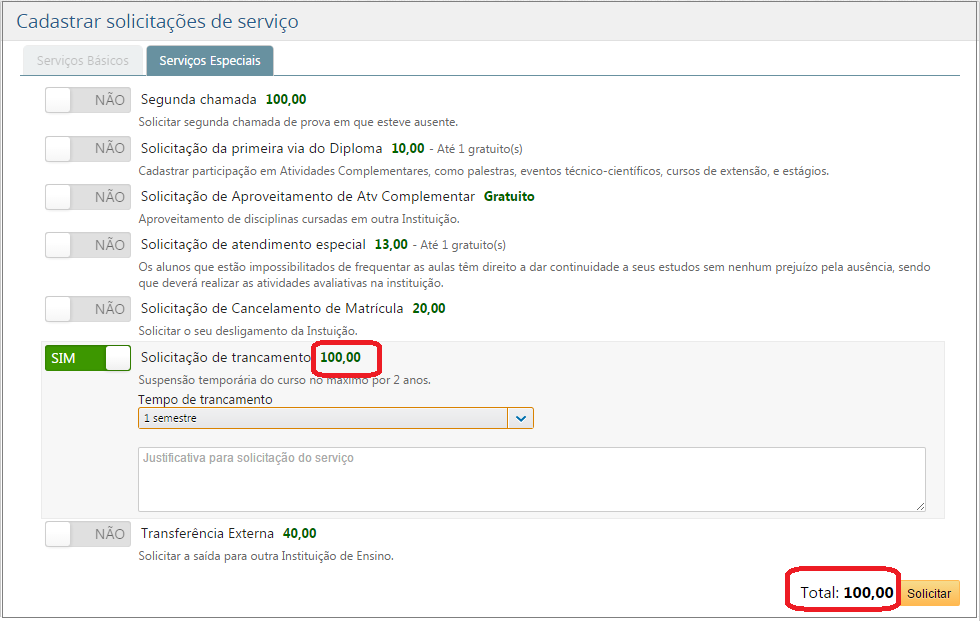
Task: Enable Solicitação de atendimento especial
Action: [x=87, y=244]
